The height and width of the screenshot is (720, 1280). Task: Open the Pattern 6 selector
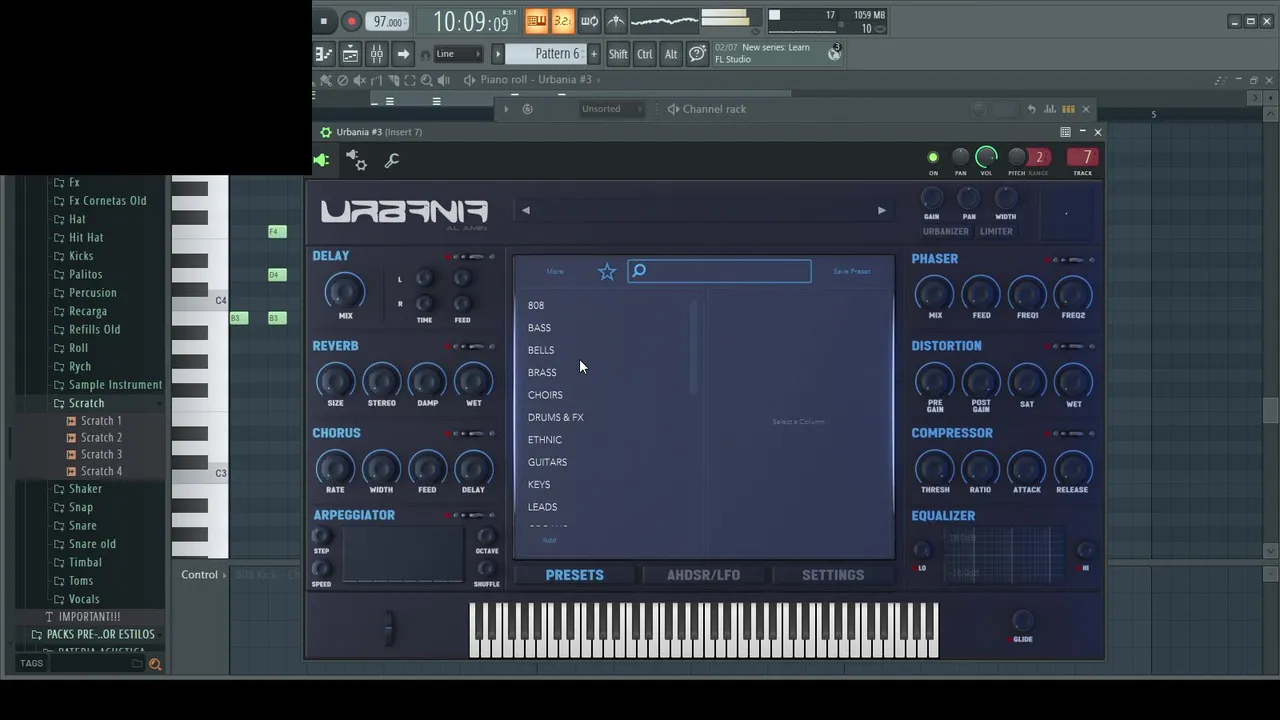[545, 54]
